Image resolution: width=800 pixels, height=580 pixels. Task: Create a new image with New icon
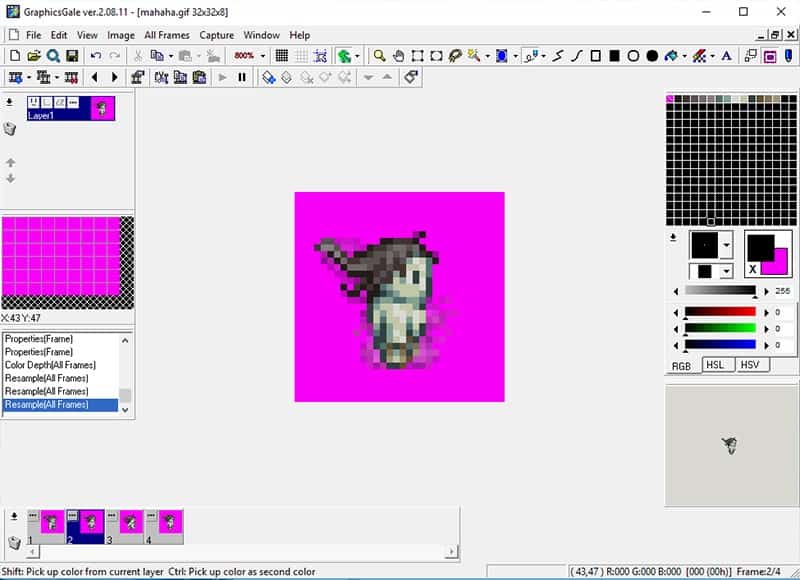pos(15,56)
